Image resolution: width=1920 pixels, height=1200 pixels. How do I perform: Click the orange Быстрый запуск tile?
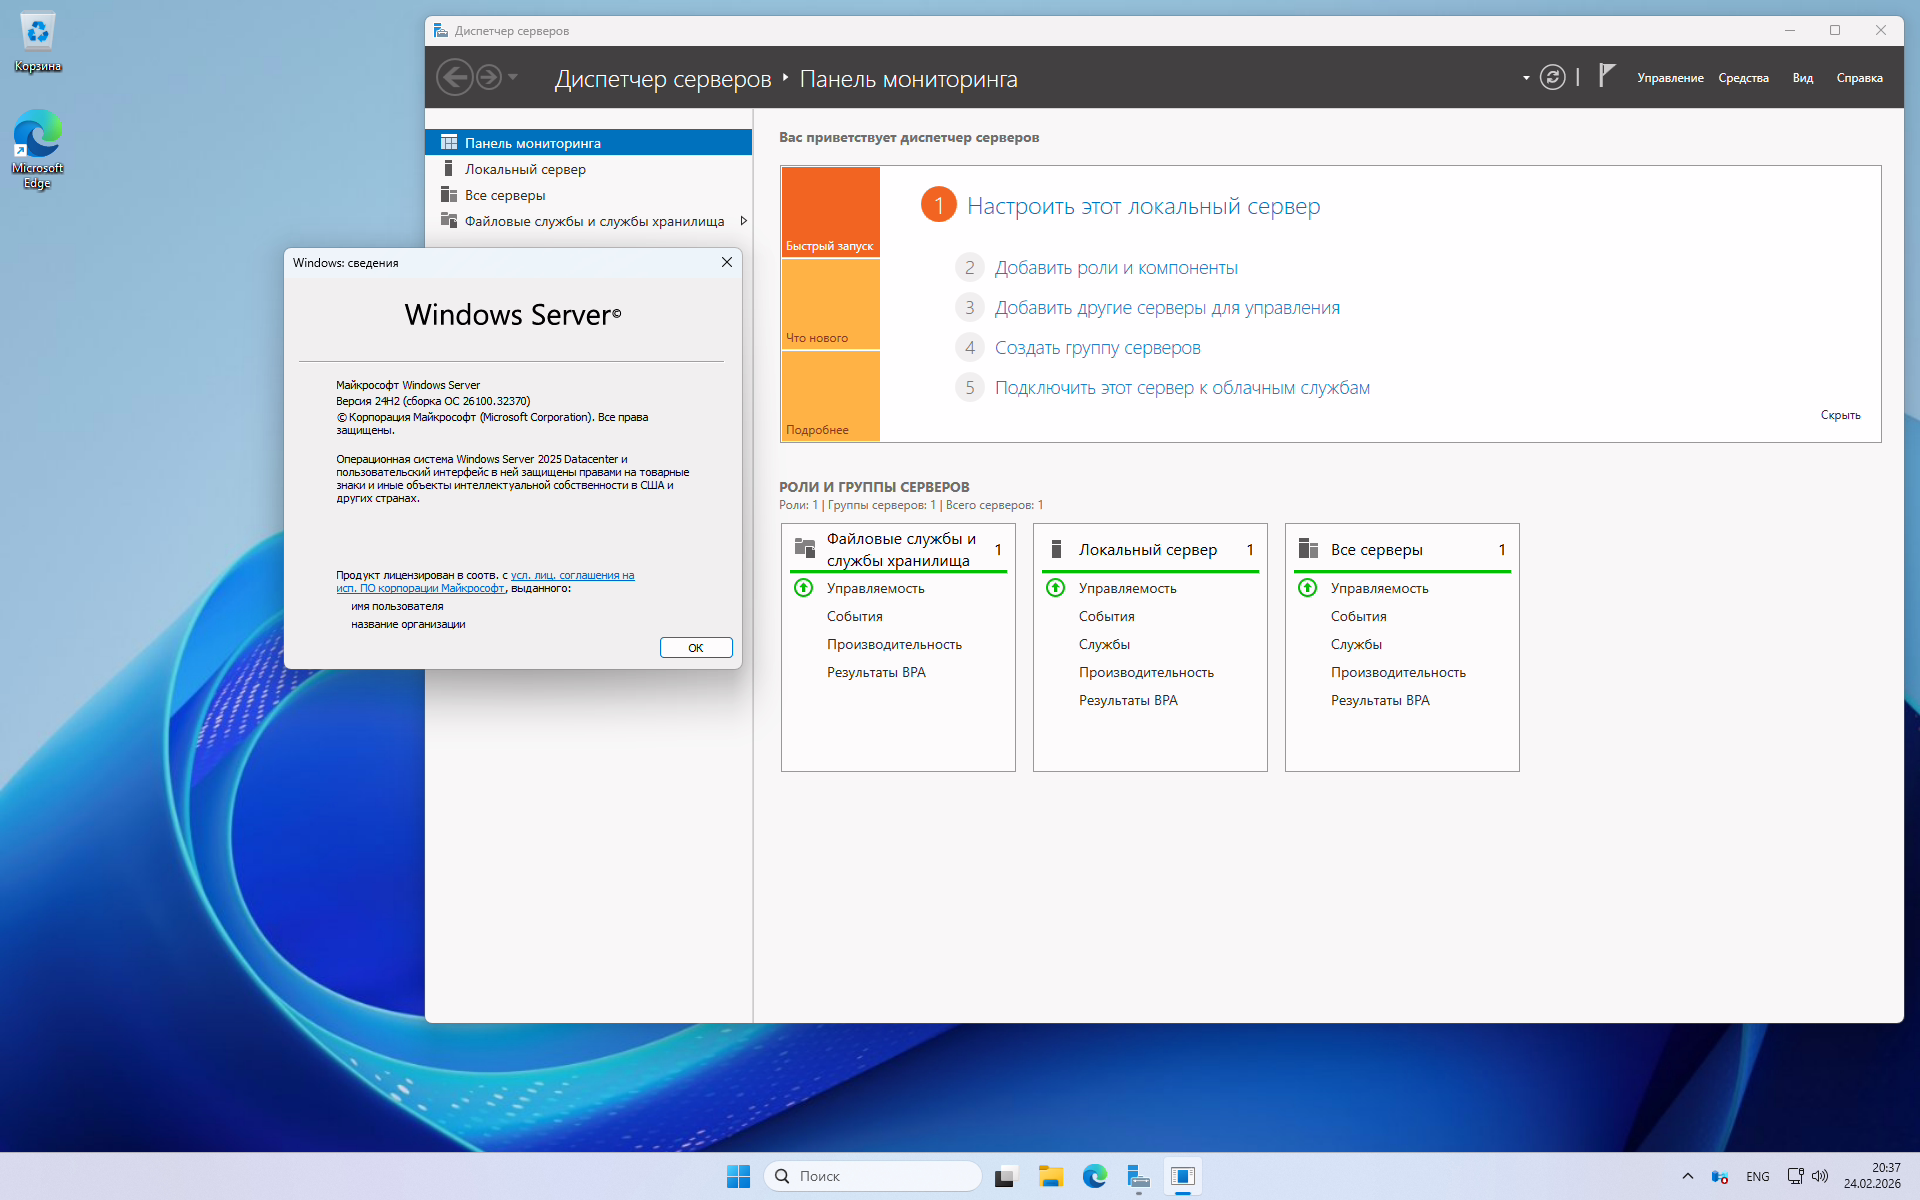[830, 212]
